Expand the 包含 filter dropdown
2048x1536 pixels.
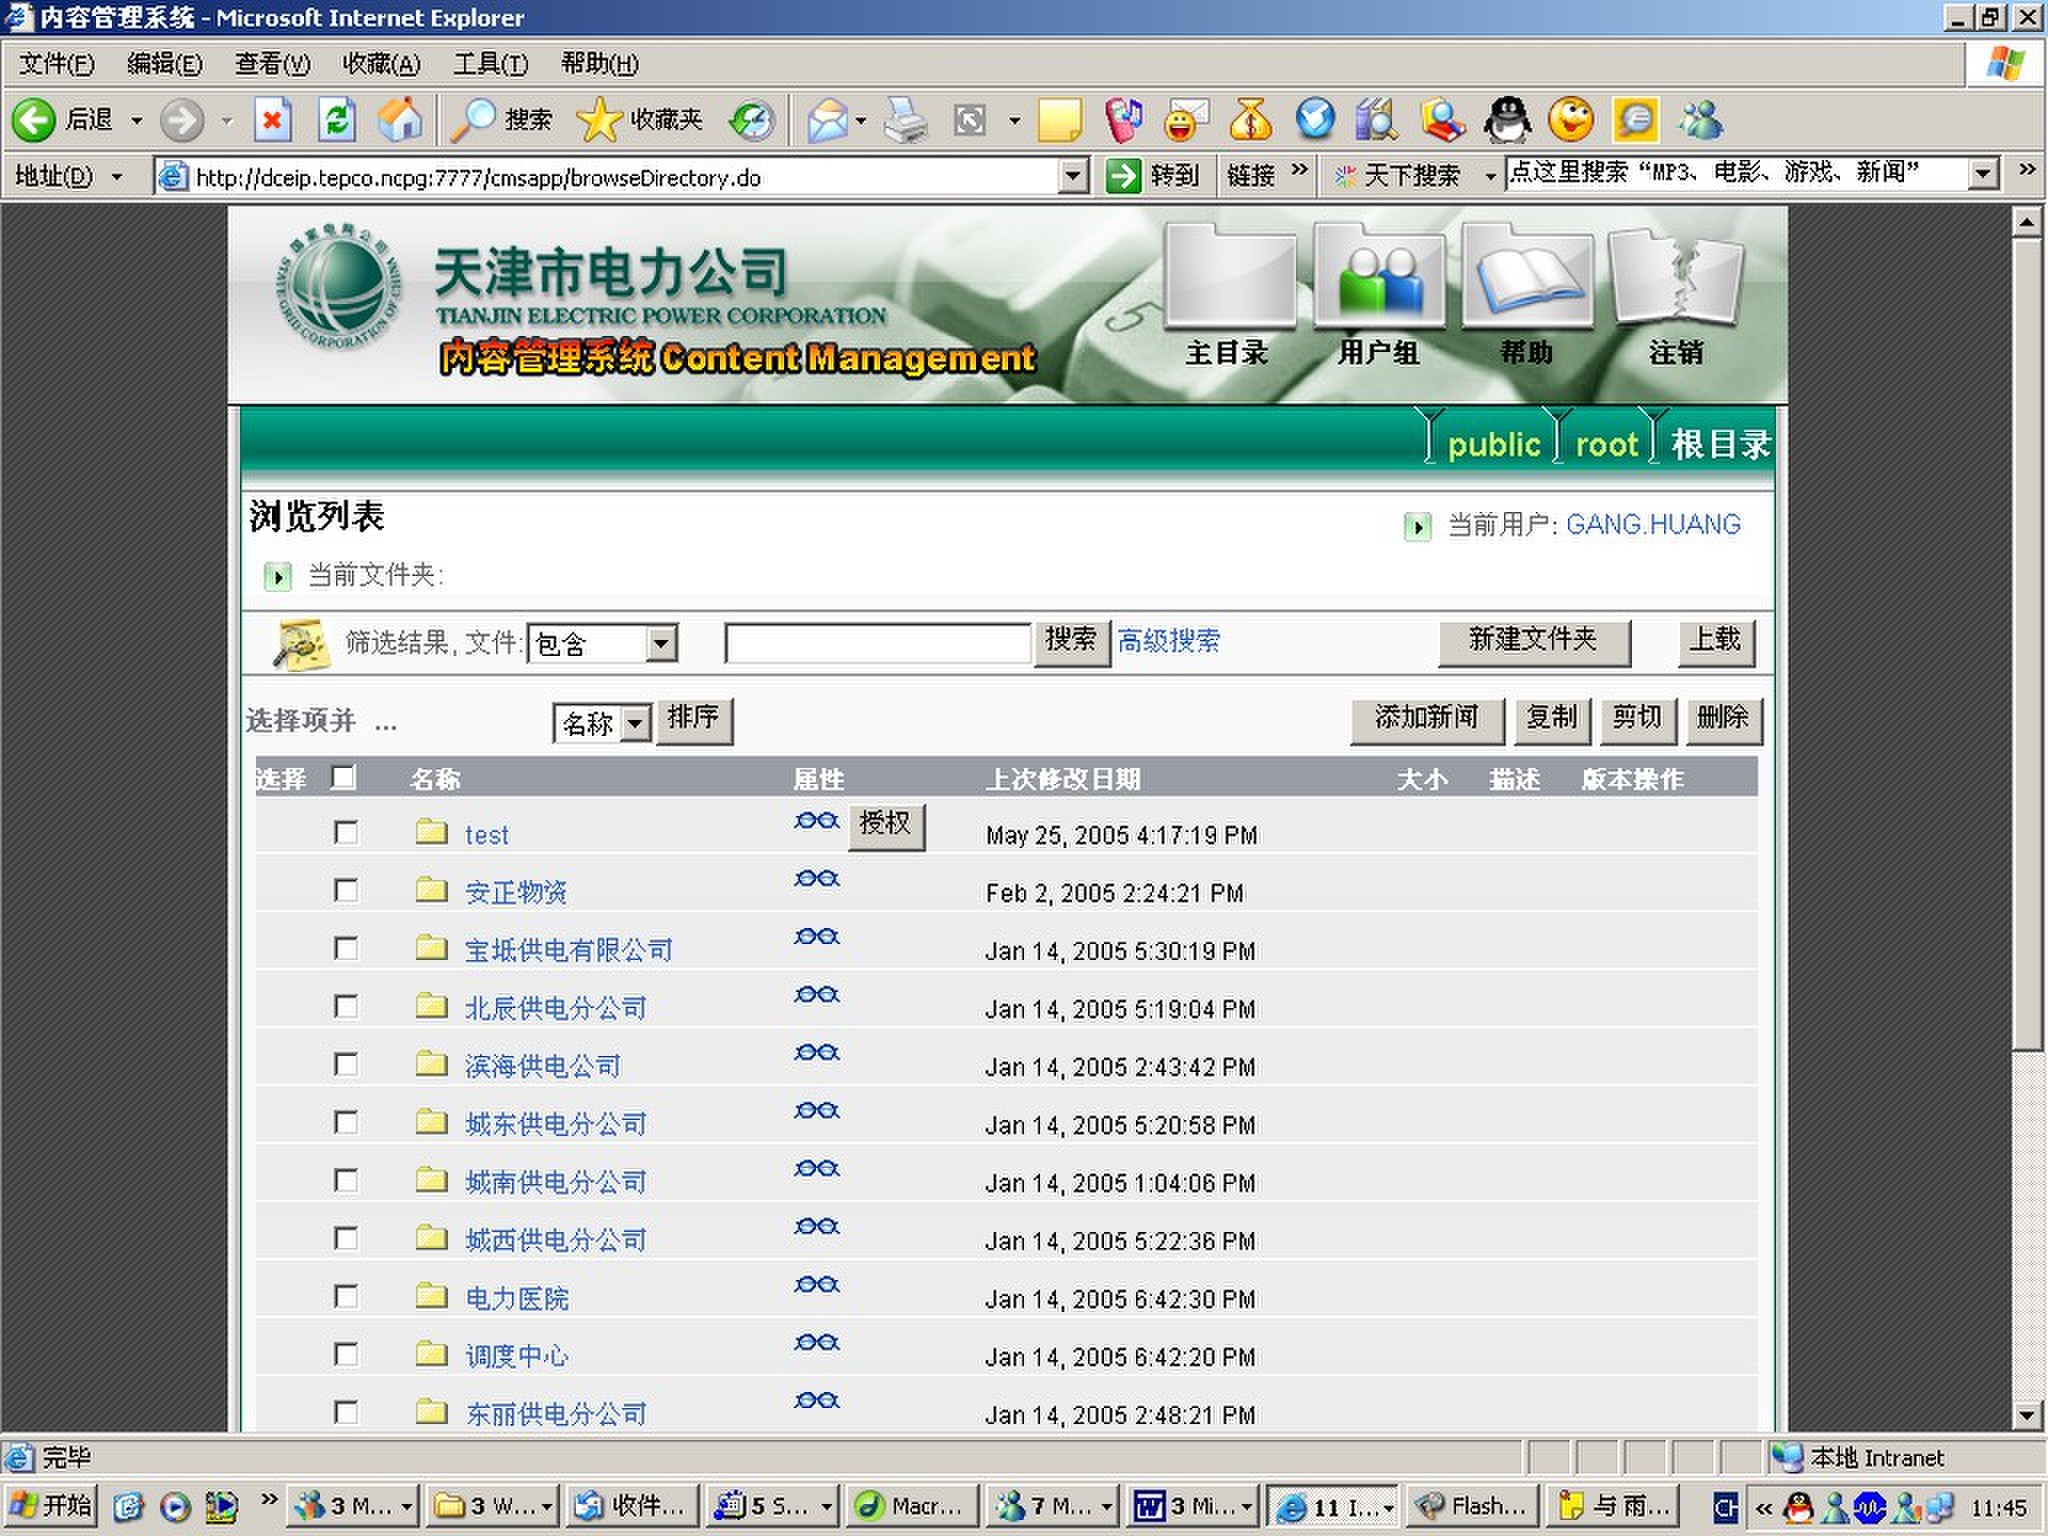point(660,643)
